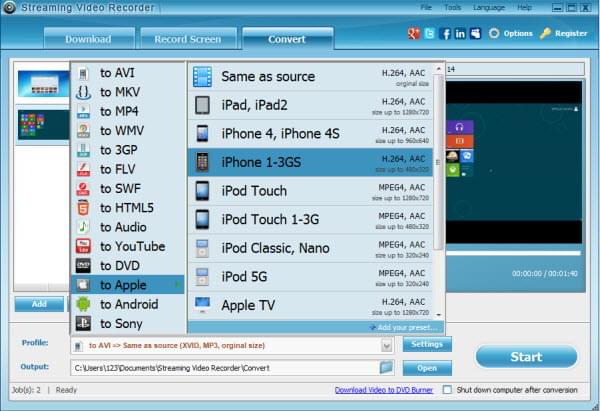Click the Google Plus share icon
The image size is (600, 411).
point(414,34)
